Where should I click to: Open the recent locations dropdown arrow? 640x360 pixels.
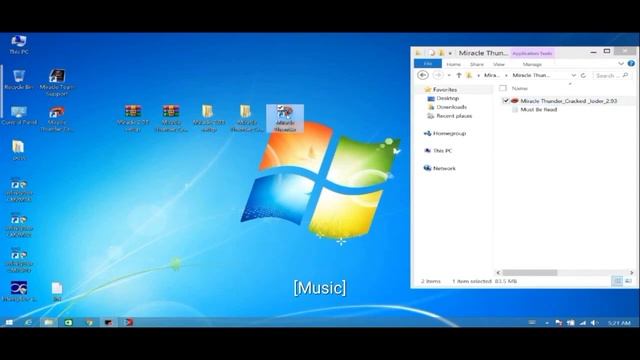pyautogui.click(x=449, y=76)
